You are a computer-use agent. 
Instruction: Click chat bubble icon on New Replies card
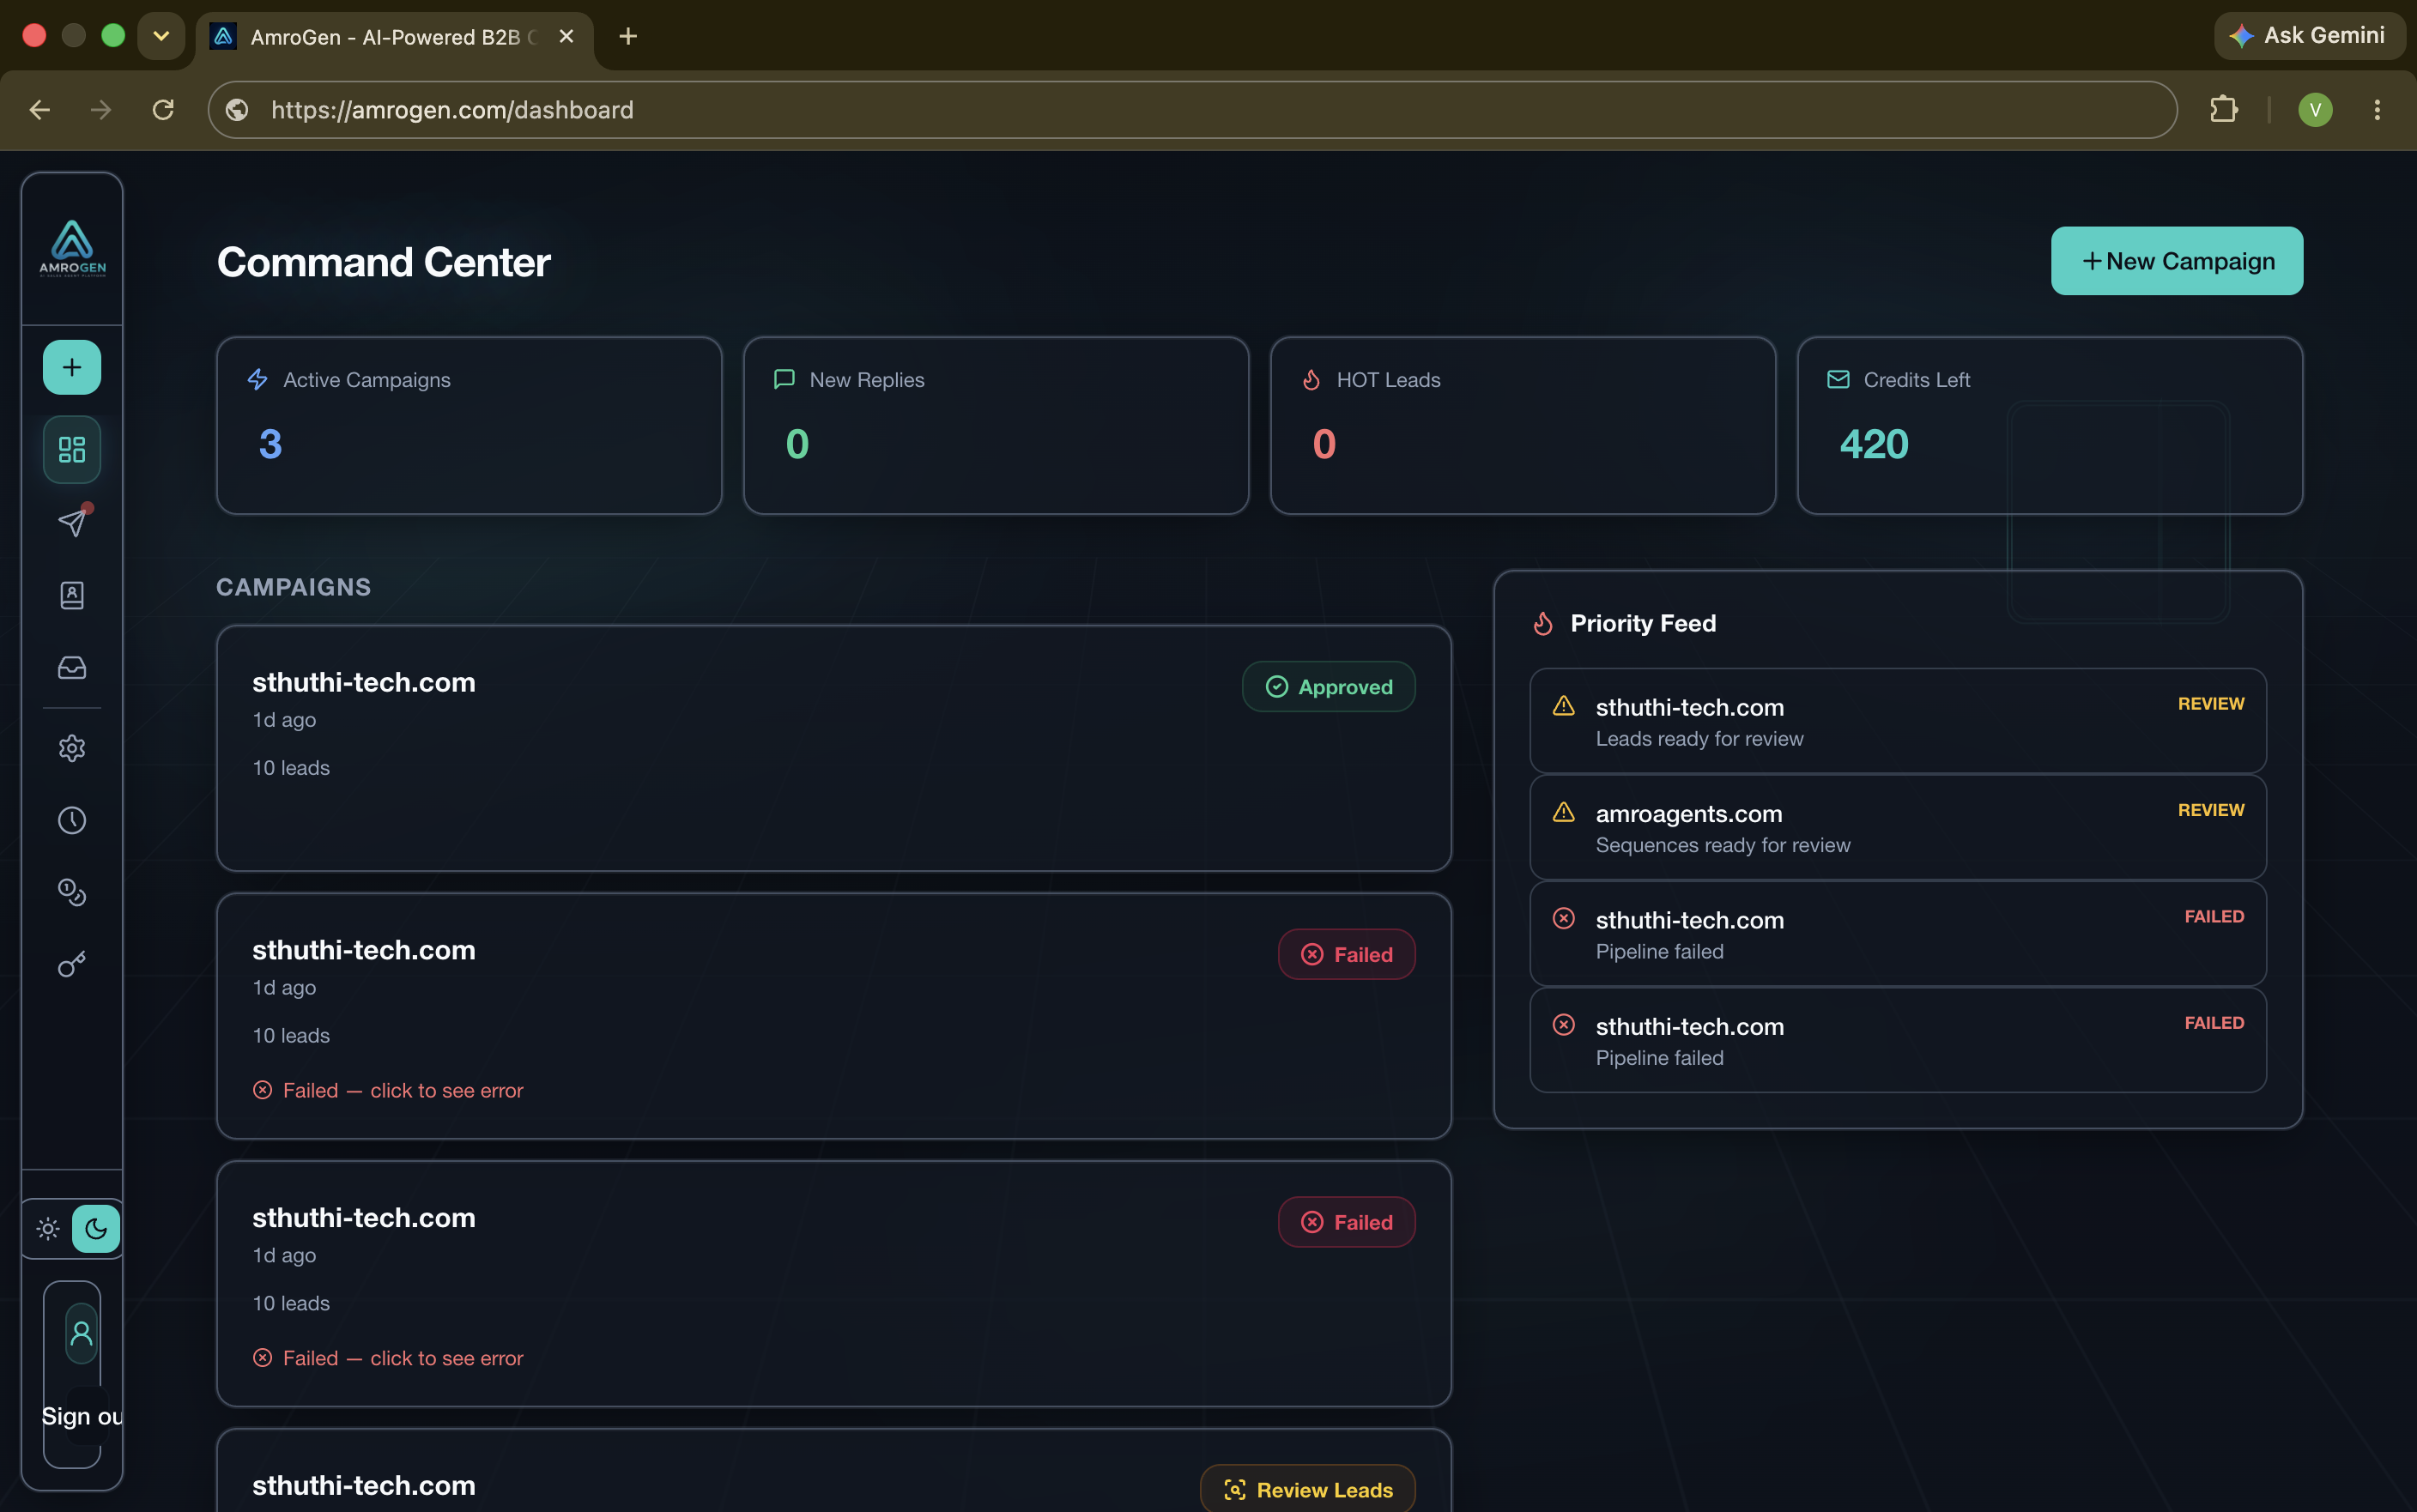point(784,380)
